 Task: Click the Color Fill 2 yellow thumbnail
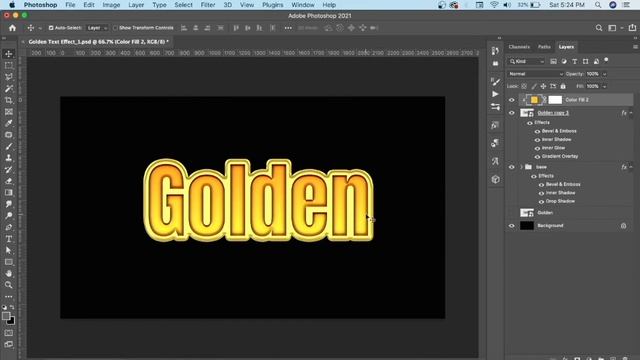(534, 100)
